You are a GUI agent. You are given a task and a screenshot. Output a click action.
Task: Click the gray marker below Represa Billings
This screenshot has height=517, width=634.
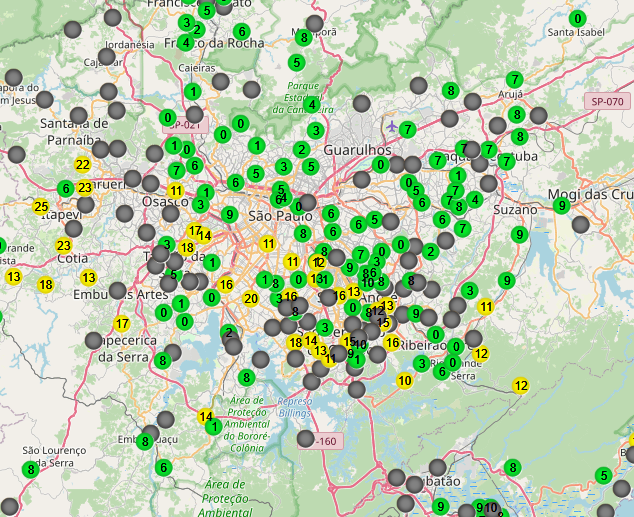click(x=306, y=438)
